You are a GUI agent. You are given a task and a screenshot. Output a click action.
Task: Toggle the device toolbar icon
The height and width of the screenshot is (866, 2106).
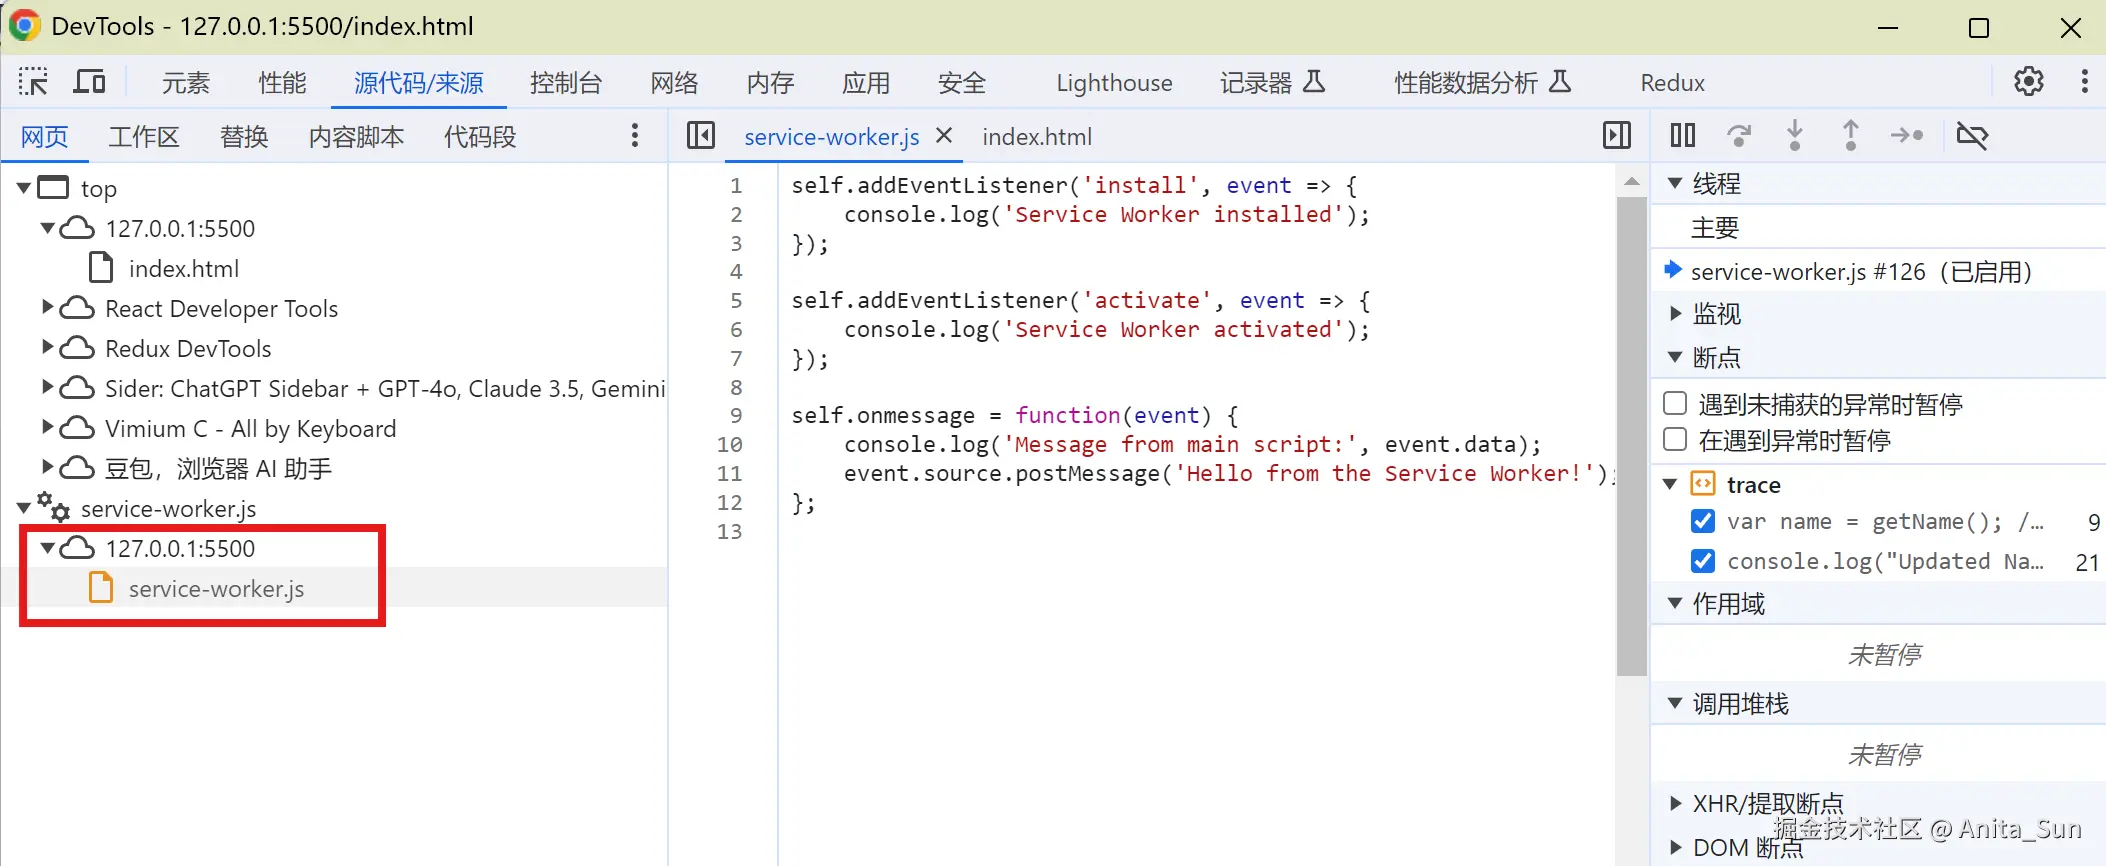[90, 82]
